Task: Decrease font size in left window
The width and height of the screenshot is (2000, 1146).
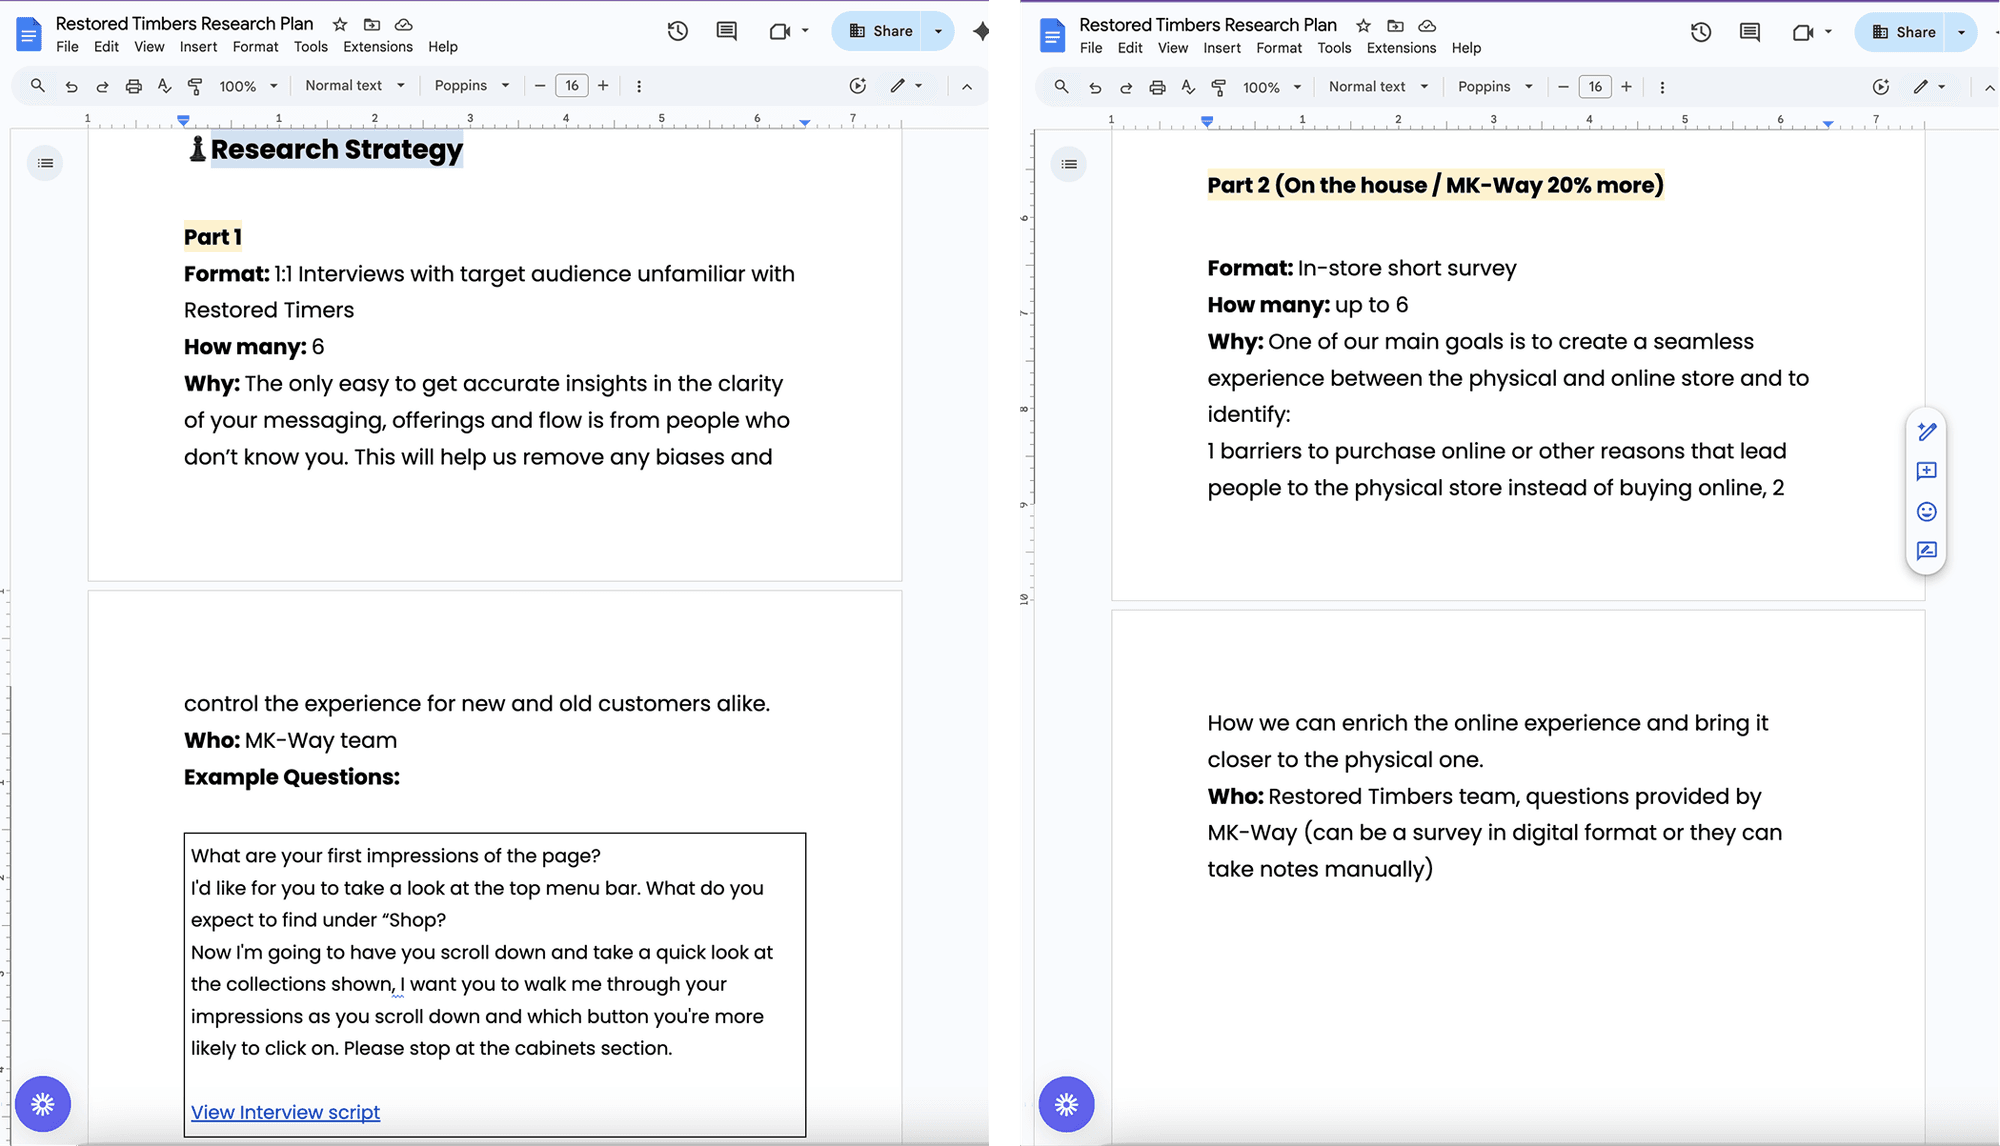Action: pyautogui.click(x=540, y=86)
